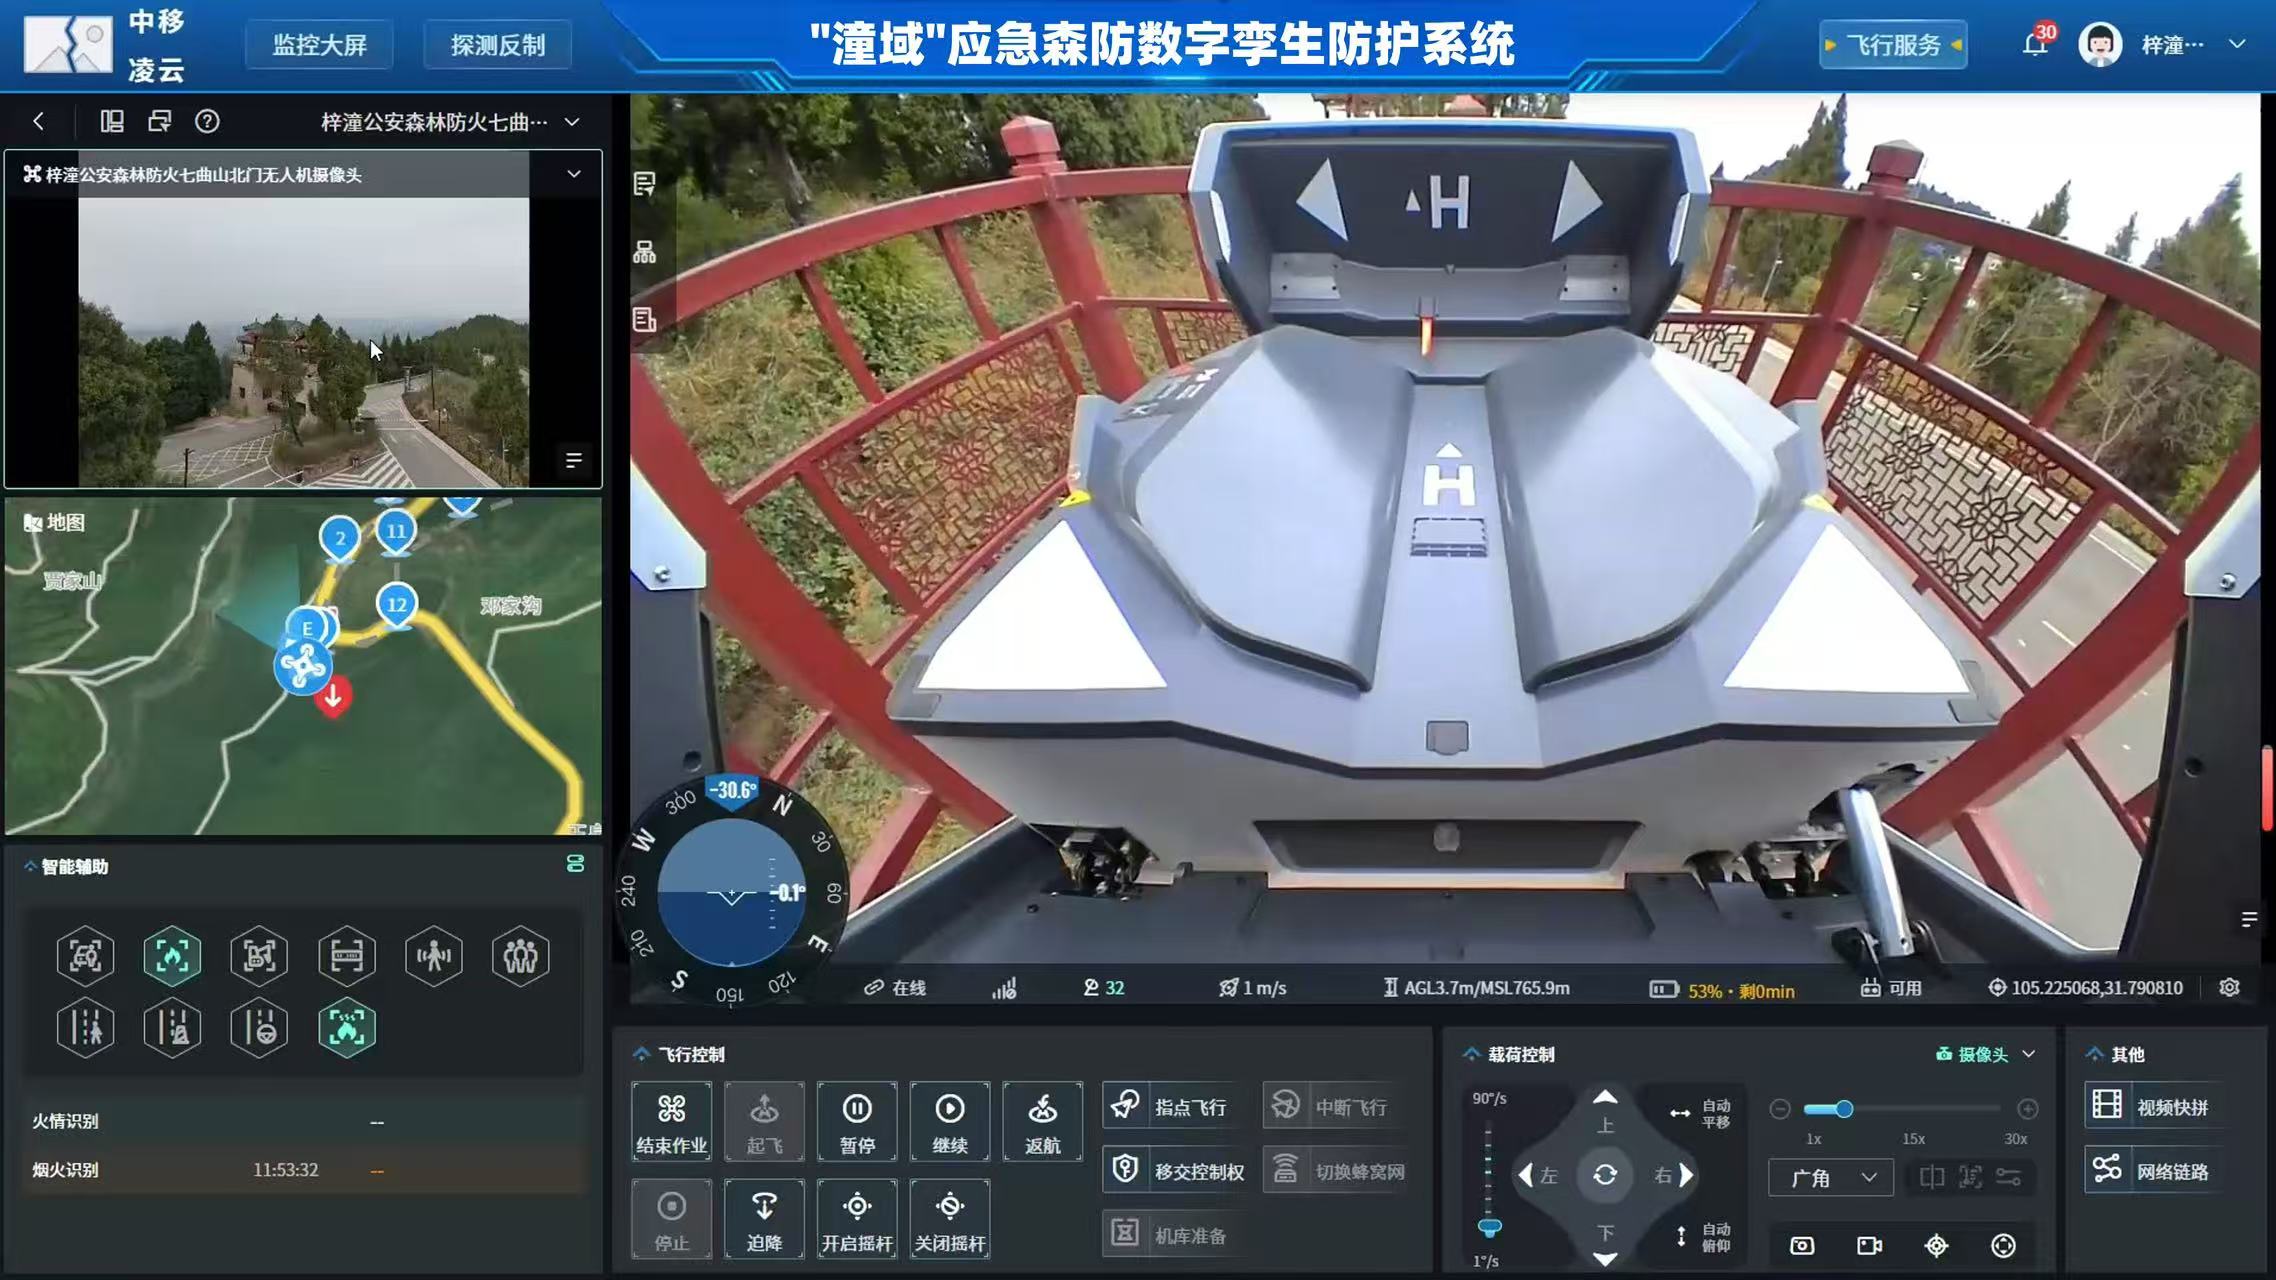This screenshot has width=2276, height=1280.
Task: Click the 返航 return-home icon
Action: point(1042,1120)
